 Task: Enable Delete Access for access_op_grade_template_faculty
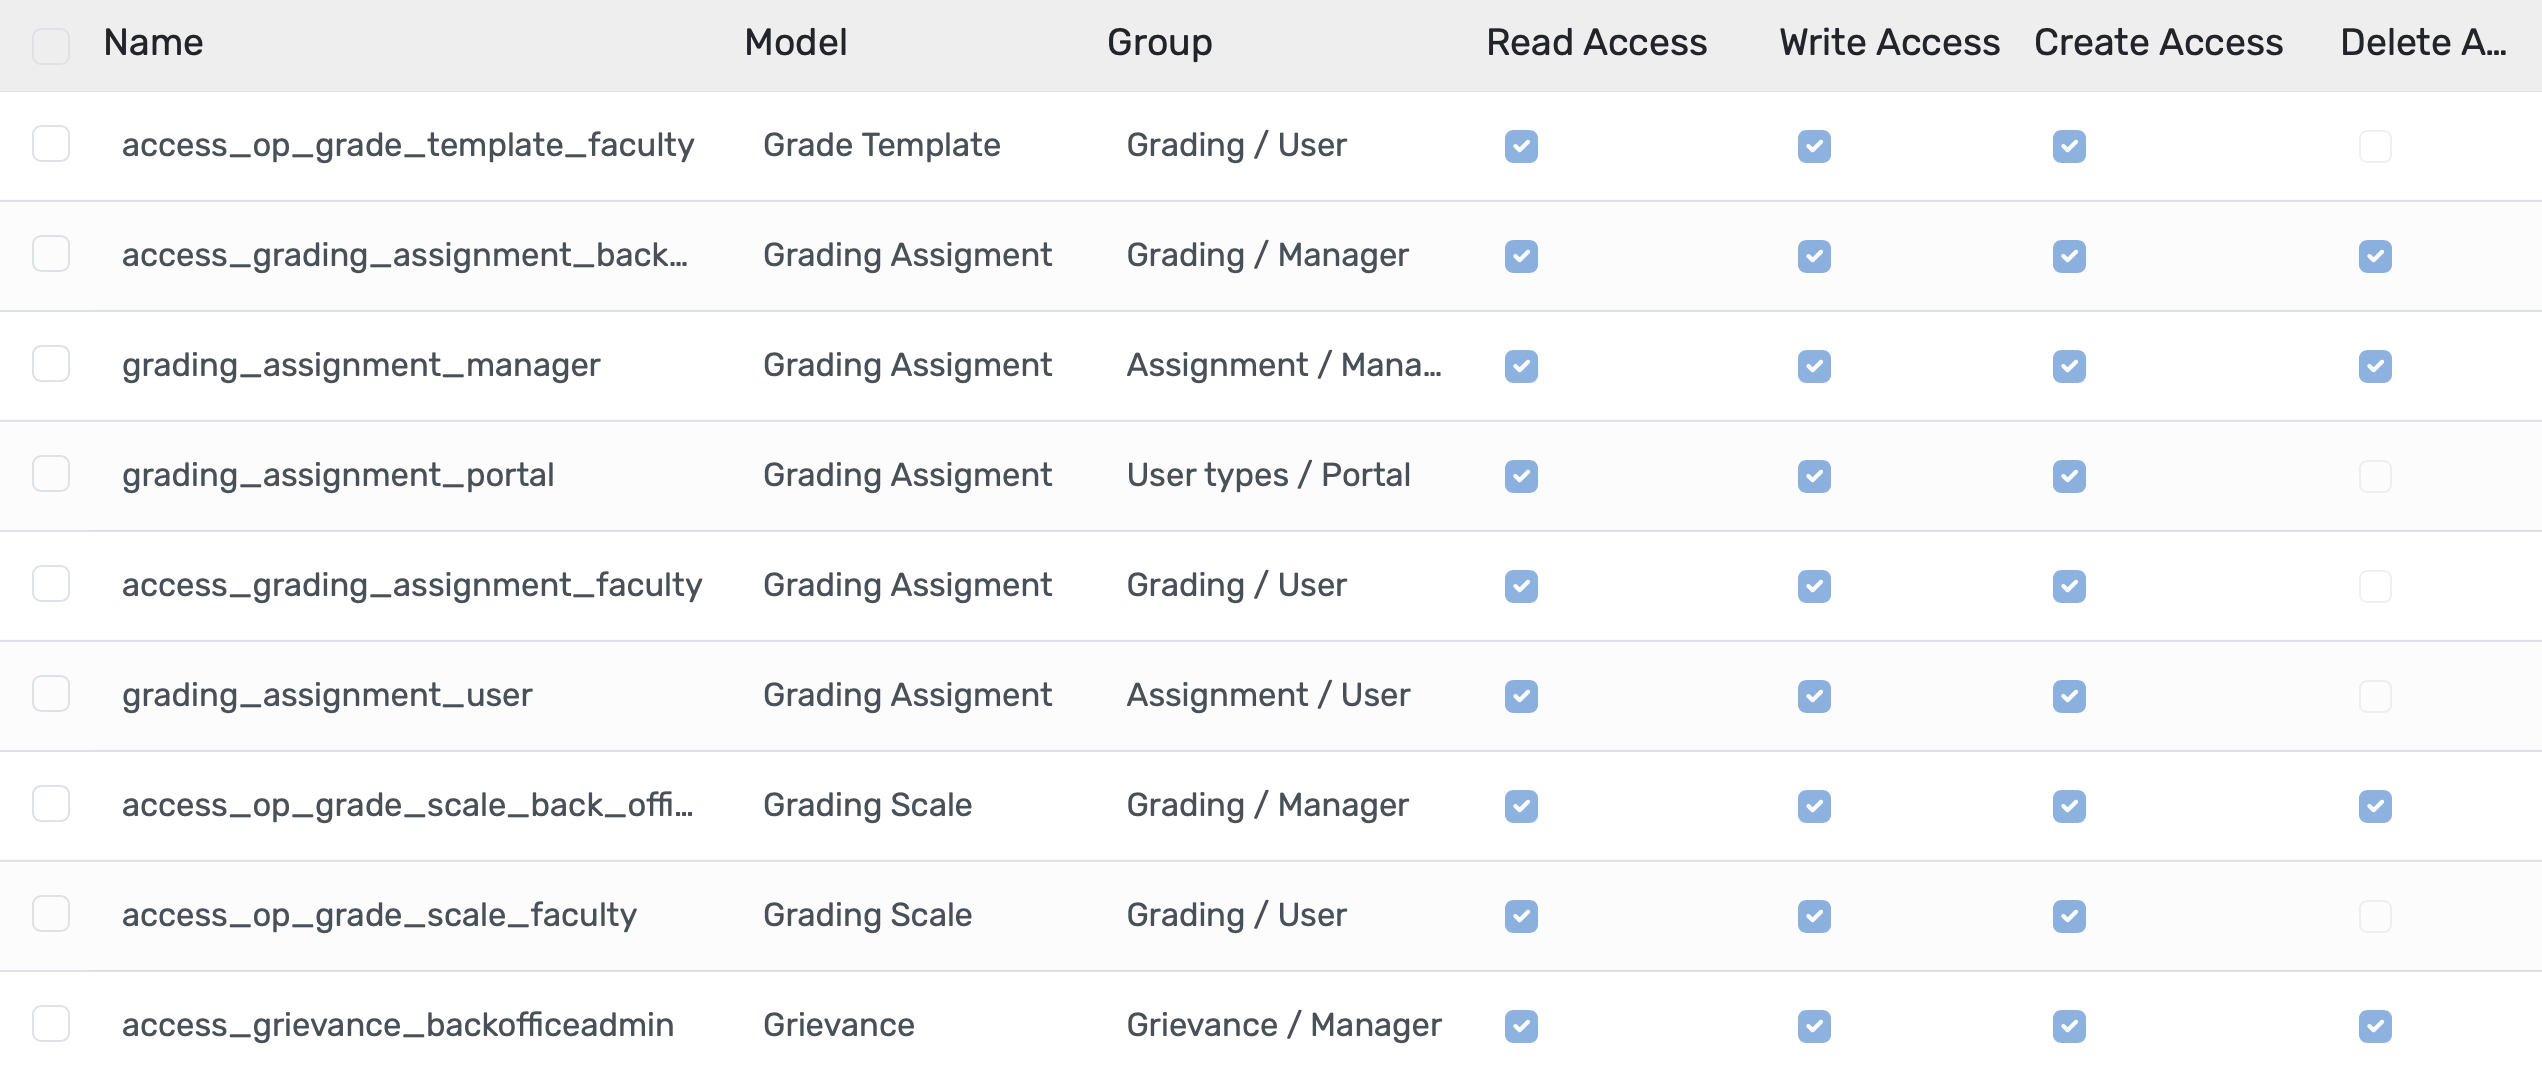(x=2374, y=146)
